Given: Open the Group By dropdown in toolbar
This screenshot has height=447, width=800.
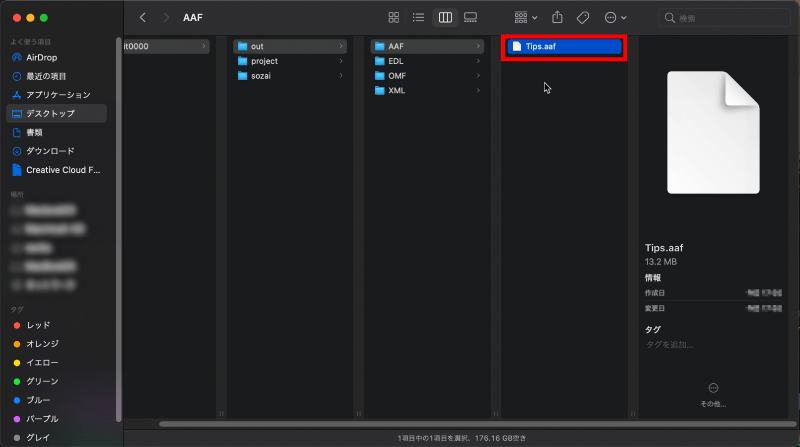Looking at the screenshot, I should 525,18.
